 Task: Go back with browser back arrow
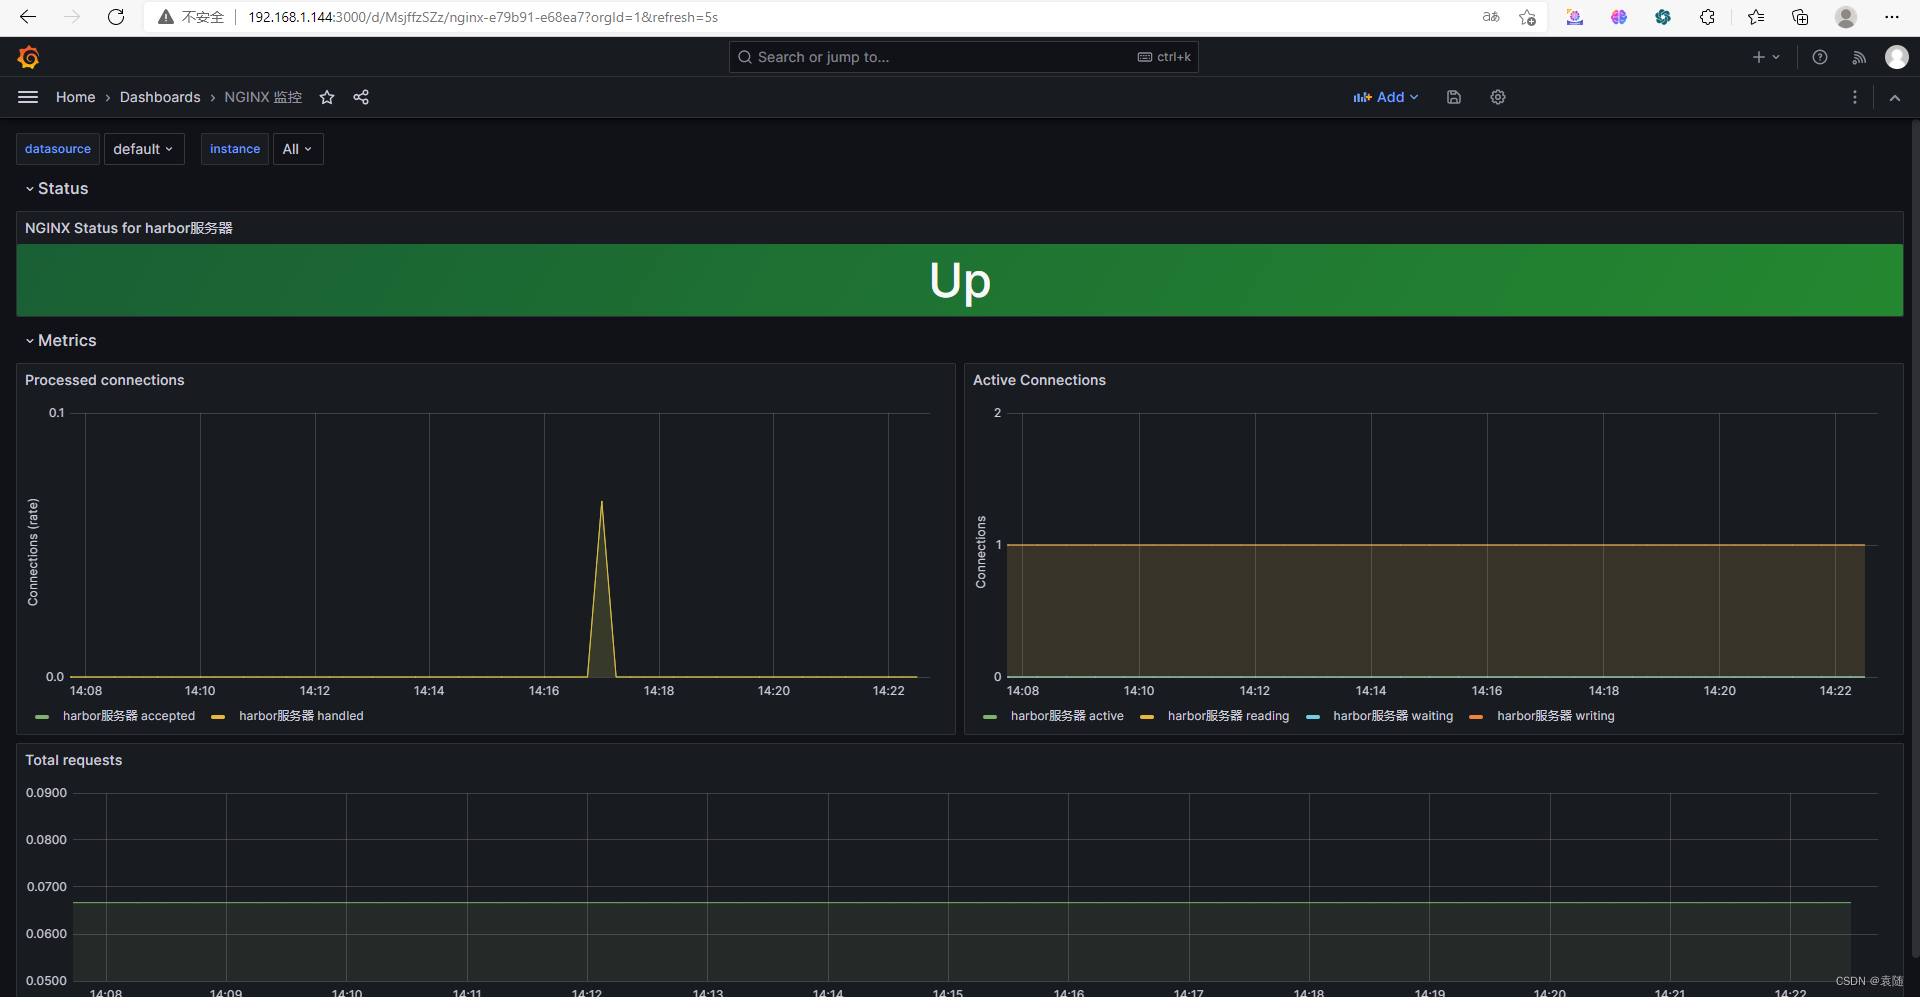pos(28,17)
